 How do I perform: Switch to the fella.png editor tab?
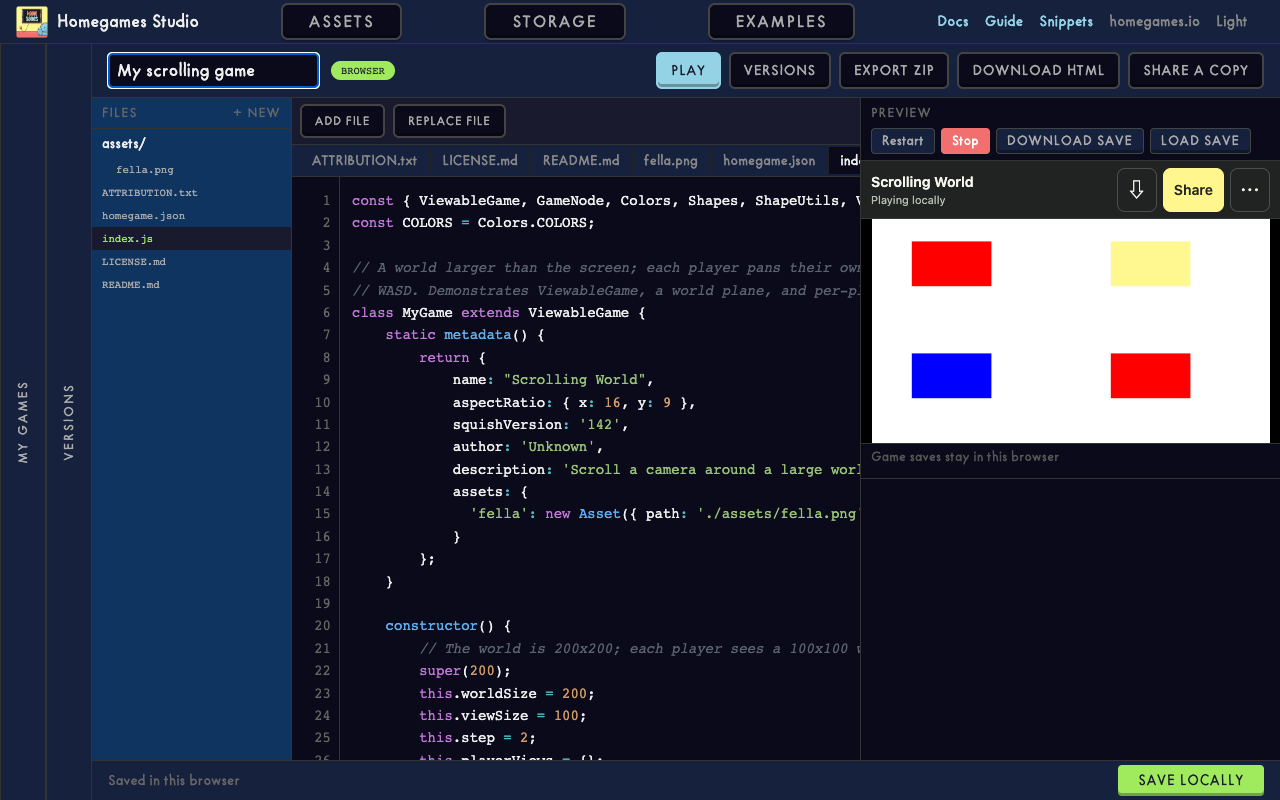click(670, 160)
